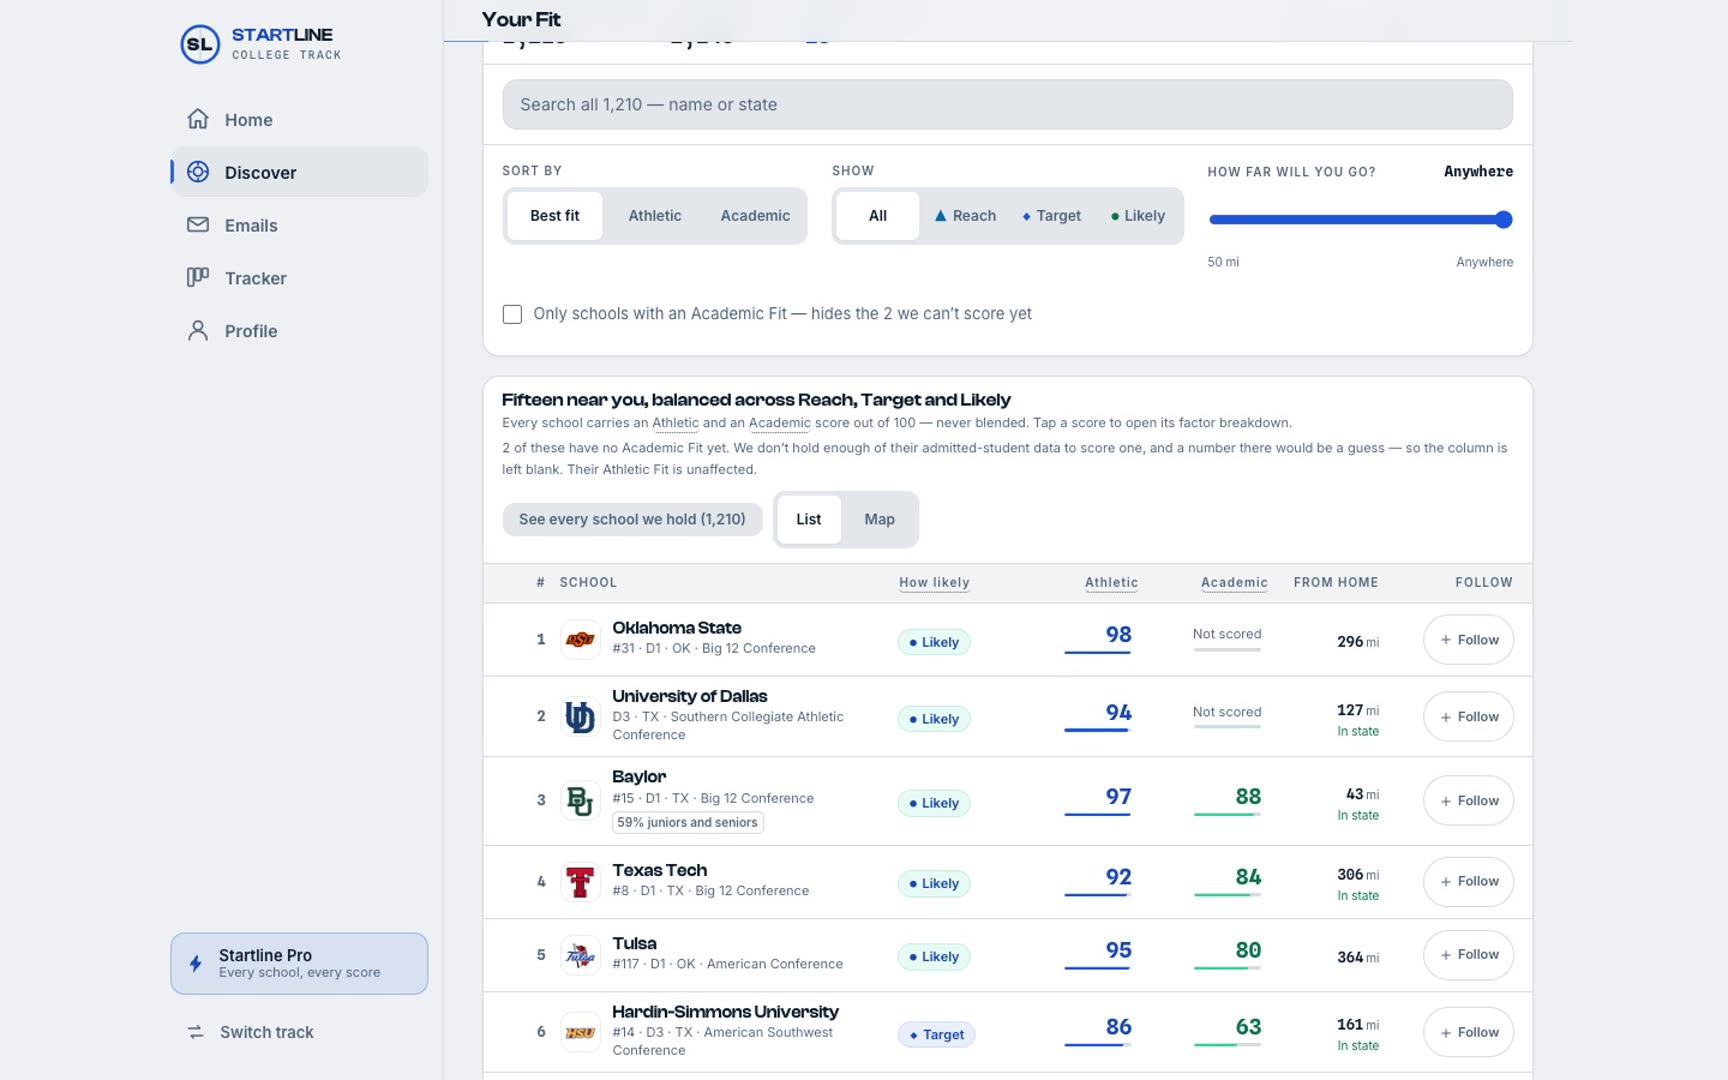Open the Texas Tech school logo
Screen dimensions: 1728x1080
(580, 882)
